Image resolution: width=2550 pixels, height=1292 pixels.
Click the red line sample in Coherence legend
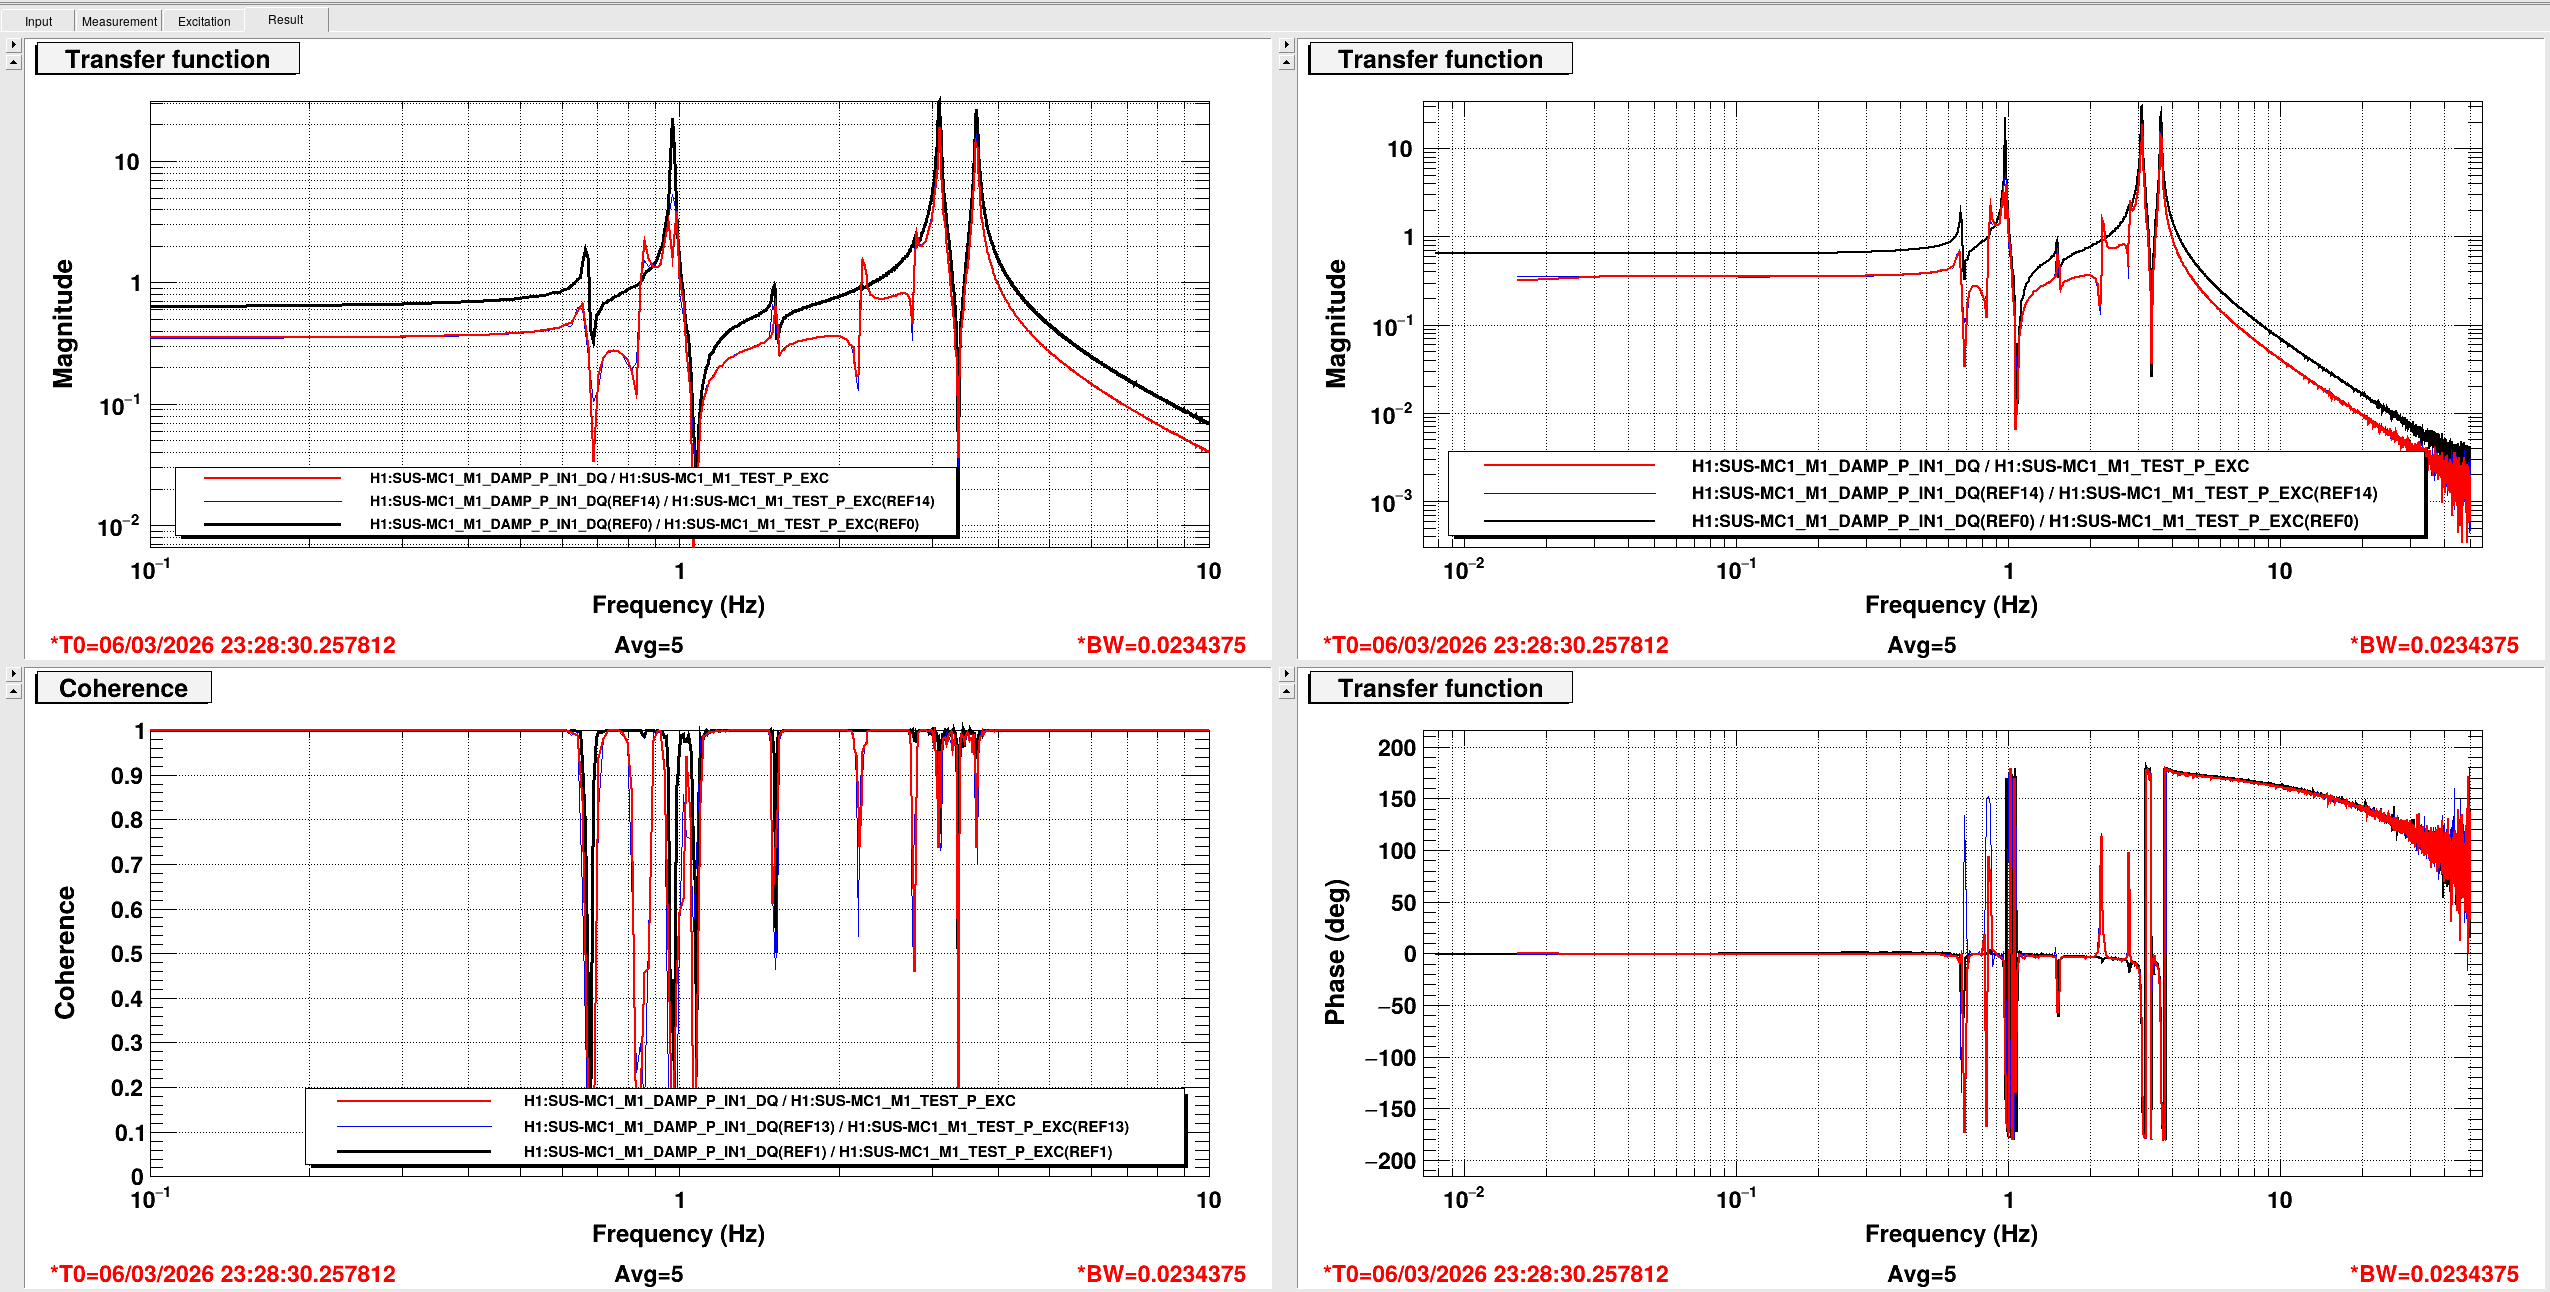[x=413, y=1101]
